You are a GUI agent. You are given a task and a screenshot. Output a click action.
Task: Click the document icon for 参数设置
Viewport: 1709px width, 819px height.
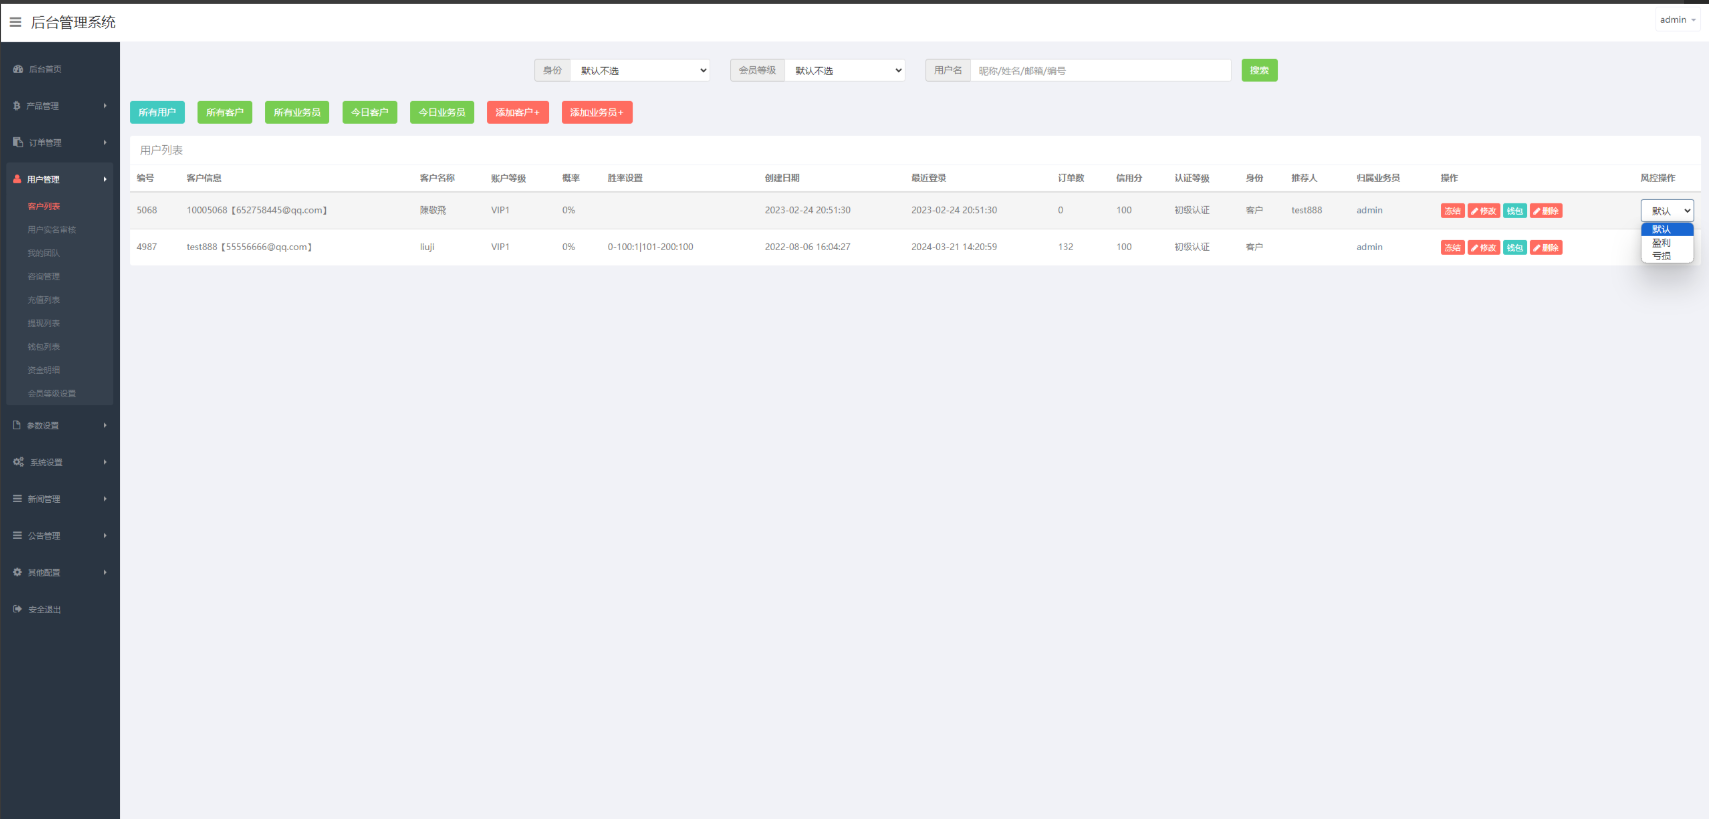point(17,425)
